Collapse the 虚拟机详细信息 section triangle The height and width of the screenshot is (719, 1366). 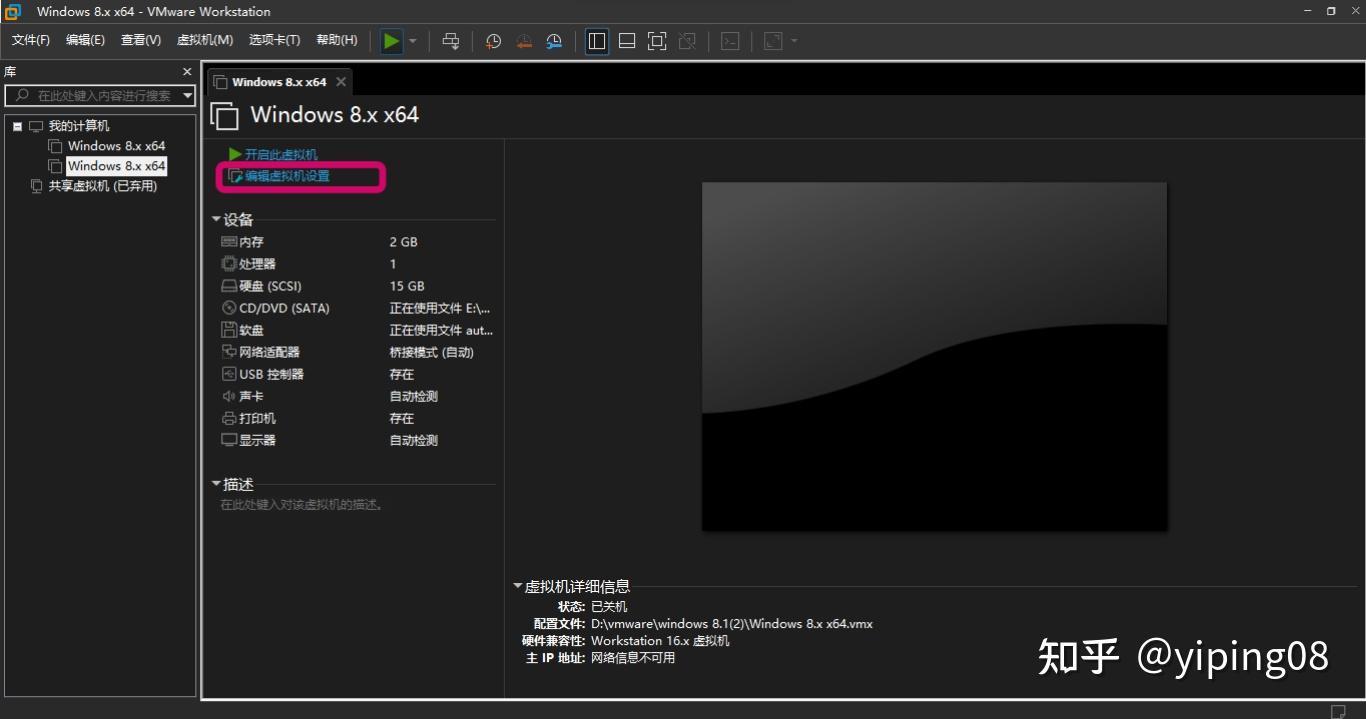[518, 586]
